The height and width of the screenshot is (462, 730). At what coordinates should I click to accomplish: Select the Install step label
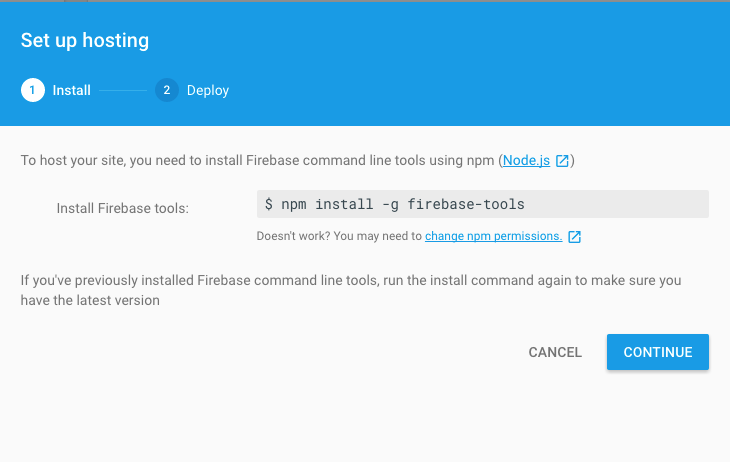click(x=72, y=90)
